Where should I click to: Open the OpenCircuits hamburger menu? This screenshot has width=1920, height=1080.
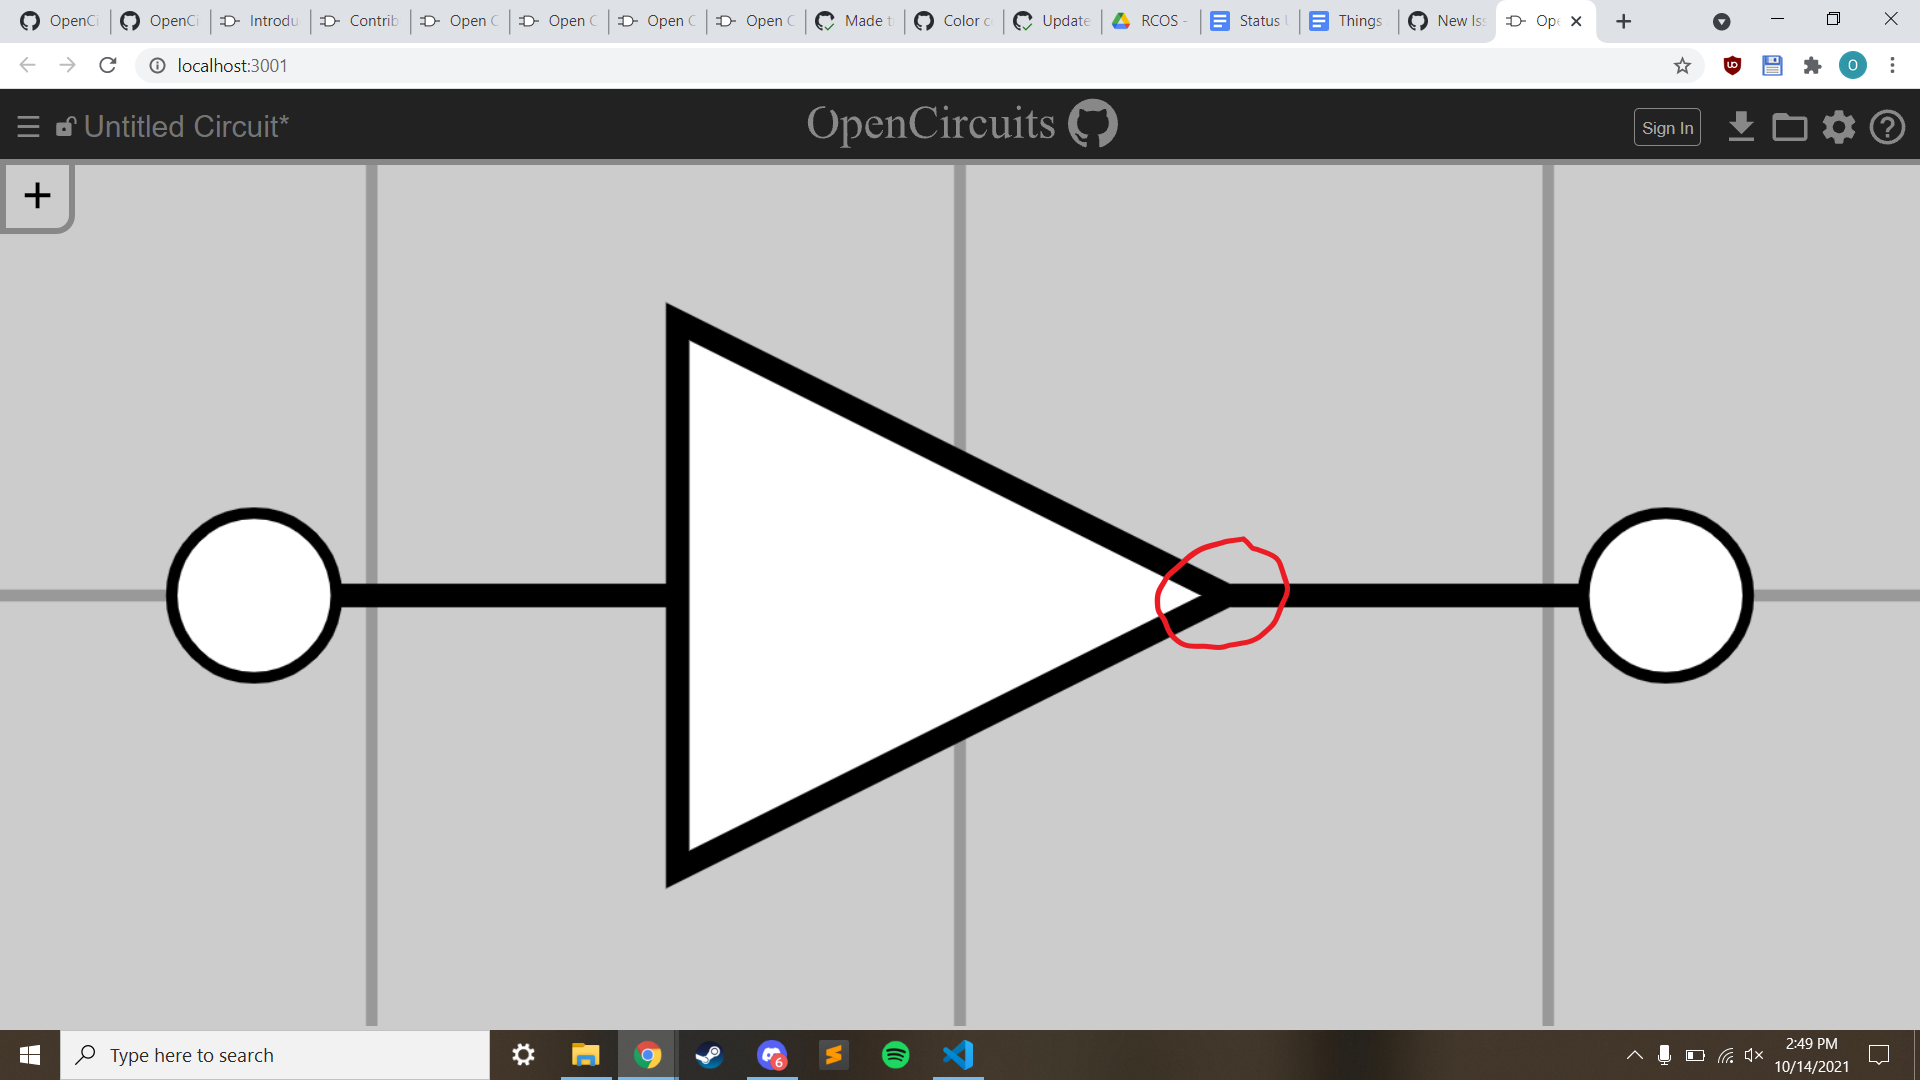point(27,126)
